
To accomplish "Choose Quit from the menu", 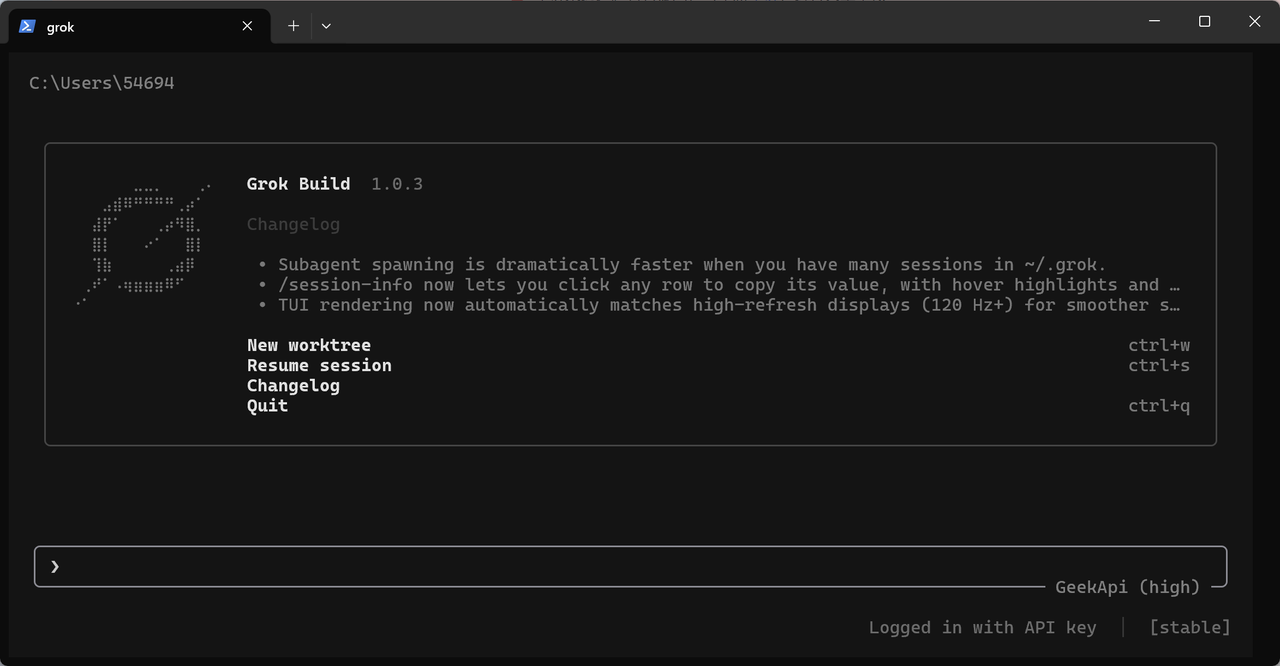I will click(267, 405).
